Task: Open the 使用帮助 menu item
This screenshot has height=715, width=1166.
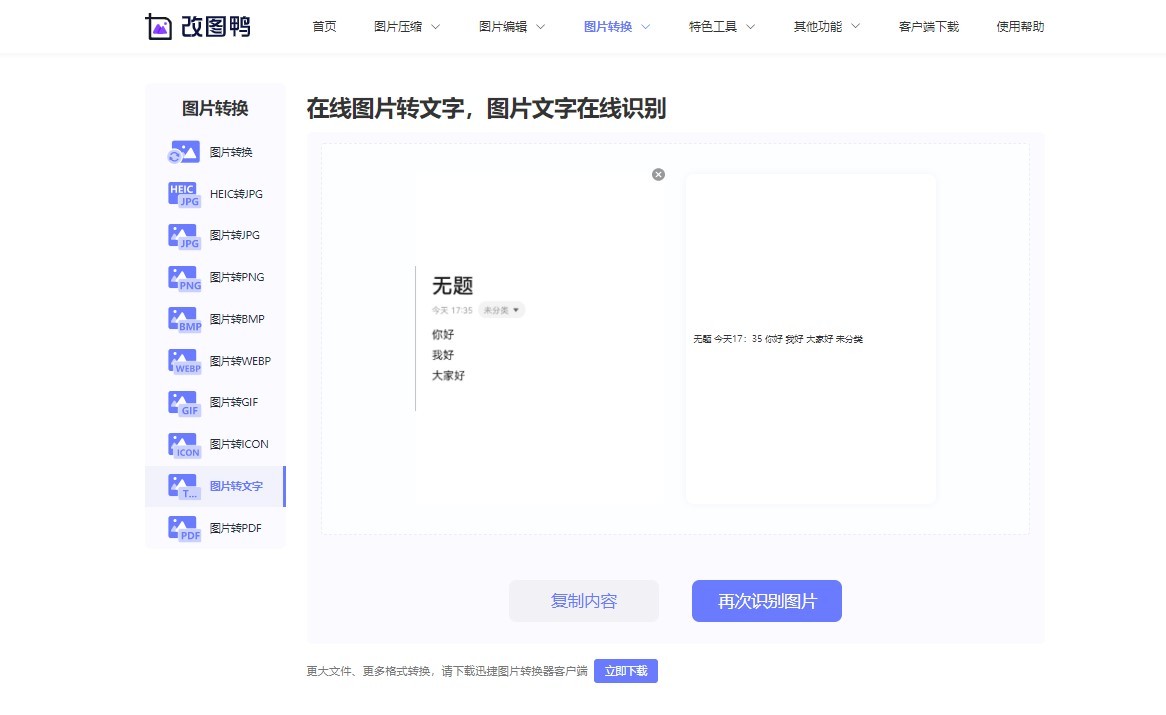Action: (1020, 27)
